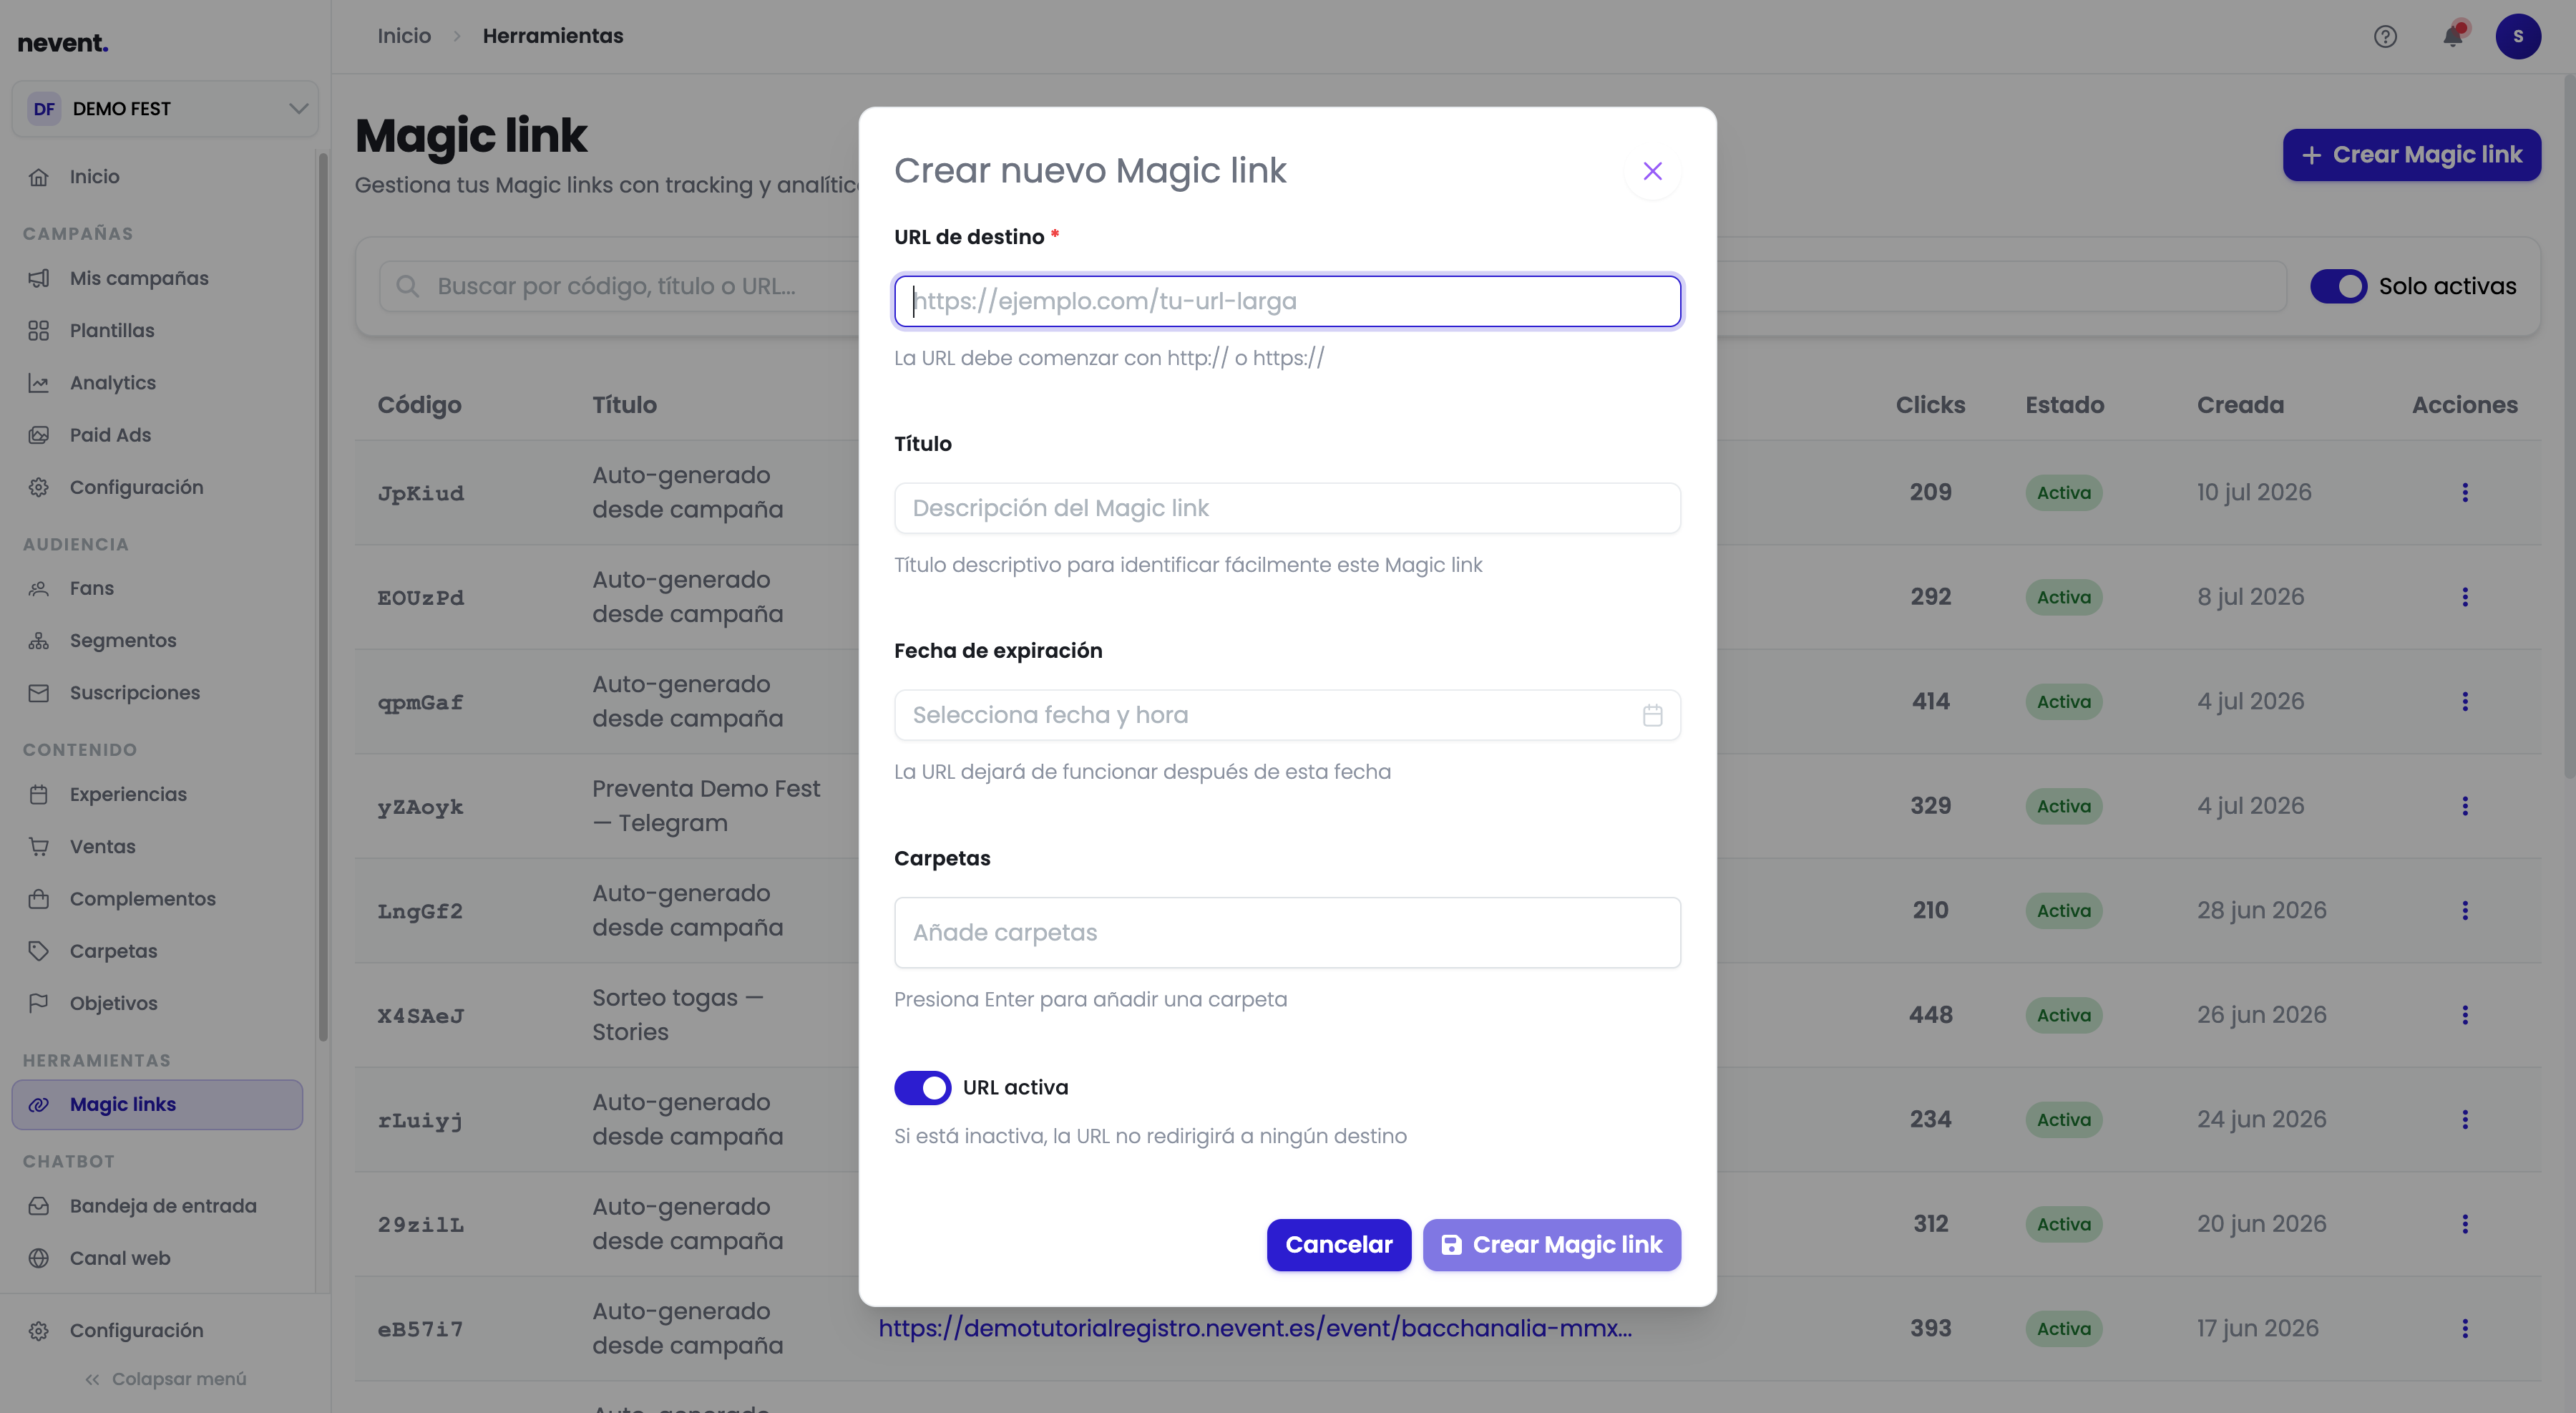This screenshot has width=2576, height=1413.
Task: Open Analytics in sidebar
Action: (x=157, y=383)
